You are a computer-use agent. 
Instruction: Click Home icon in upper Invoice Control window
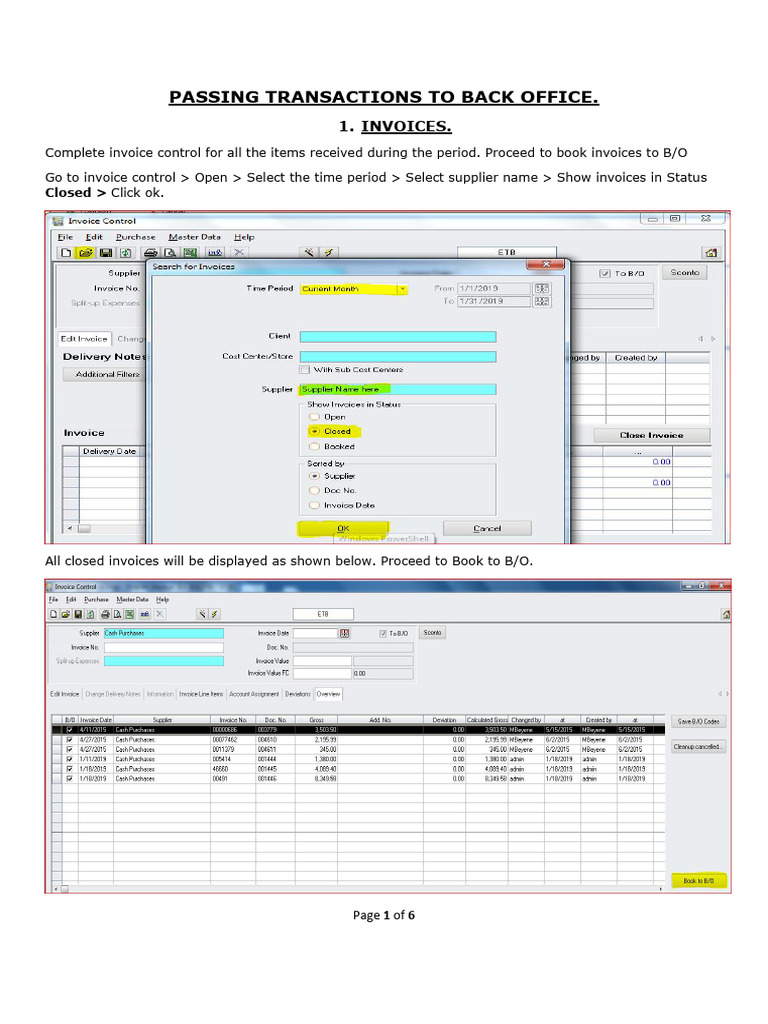[711, 253]
